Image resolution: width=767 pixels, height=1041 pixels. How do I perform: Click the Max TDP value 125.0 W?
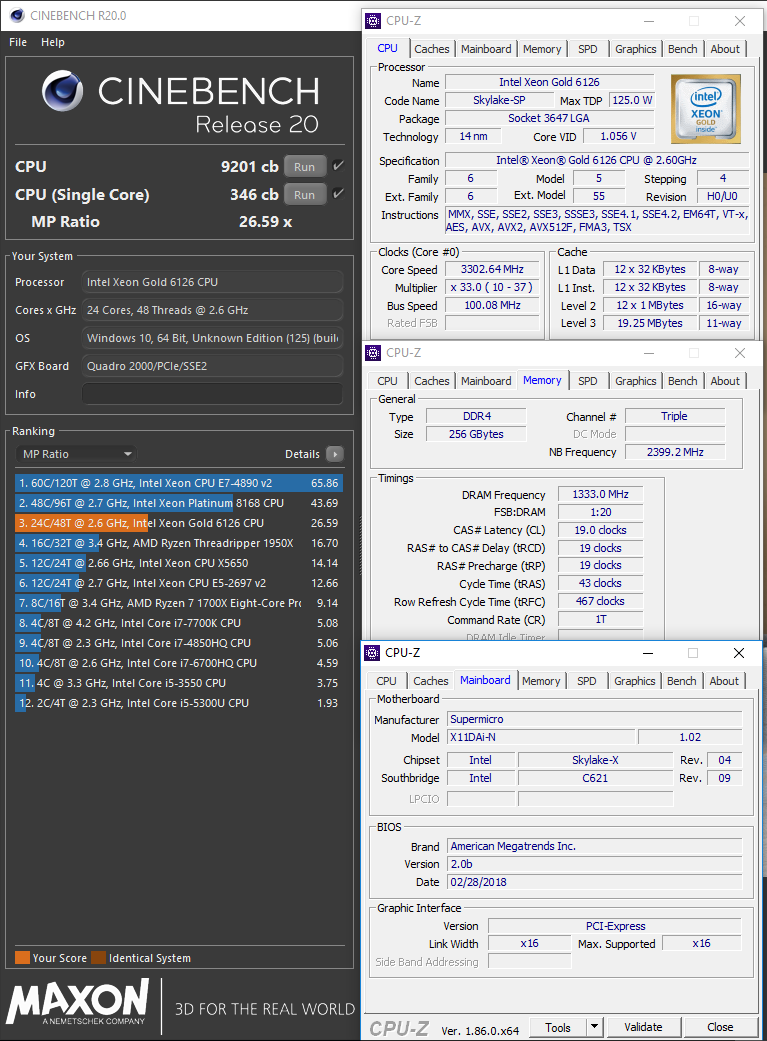(632, 100)
